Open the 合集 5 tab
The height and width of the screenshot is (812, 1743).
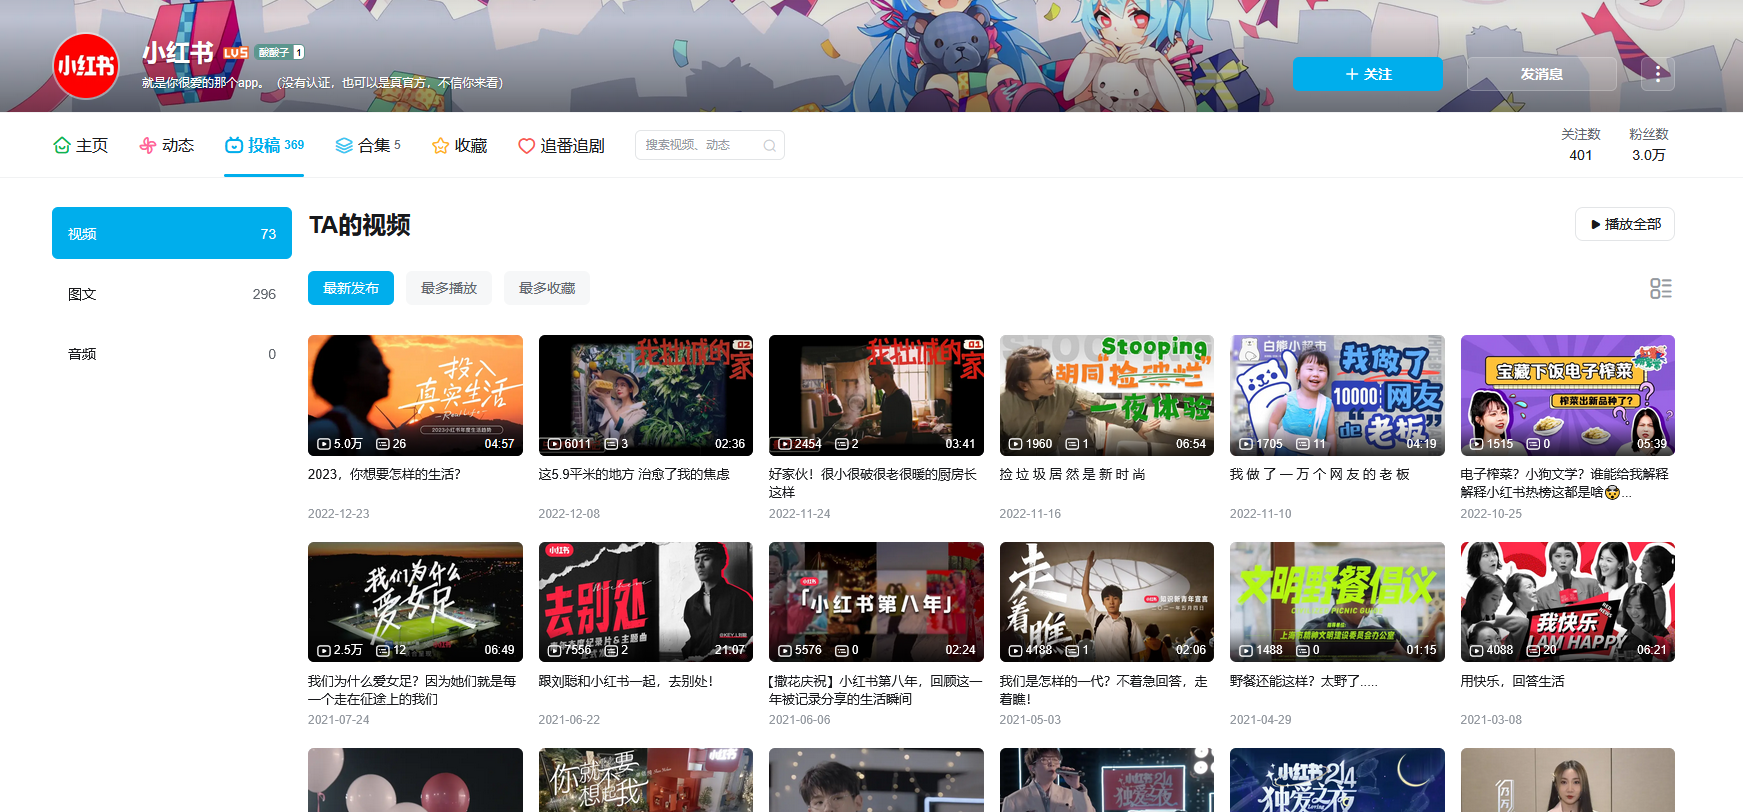tap(368, 146)
